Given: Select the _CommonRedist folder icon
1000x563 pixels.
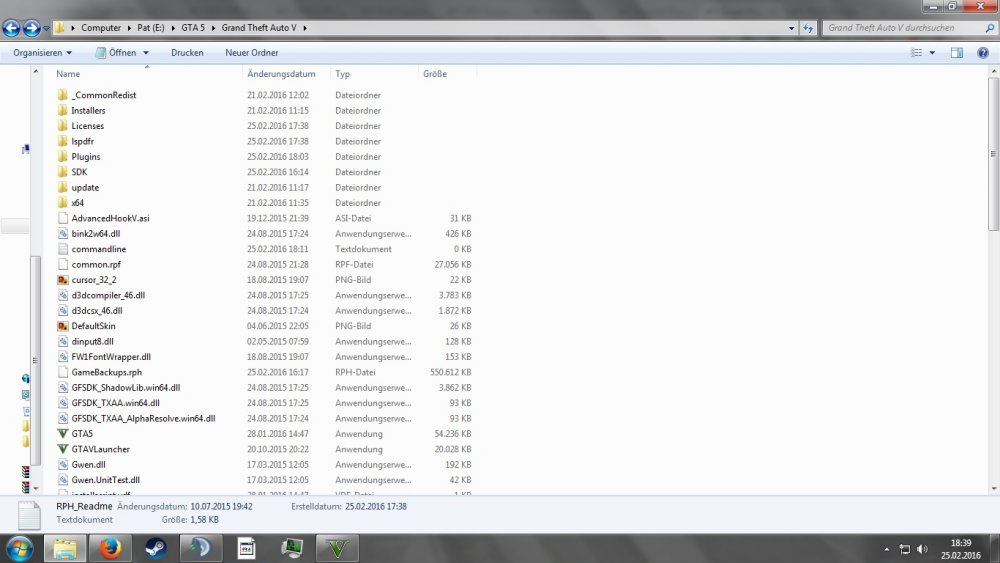Looking at the screenshot, I should point(62,95).
